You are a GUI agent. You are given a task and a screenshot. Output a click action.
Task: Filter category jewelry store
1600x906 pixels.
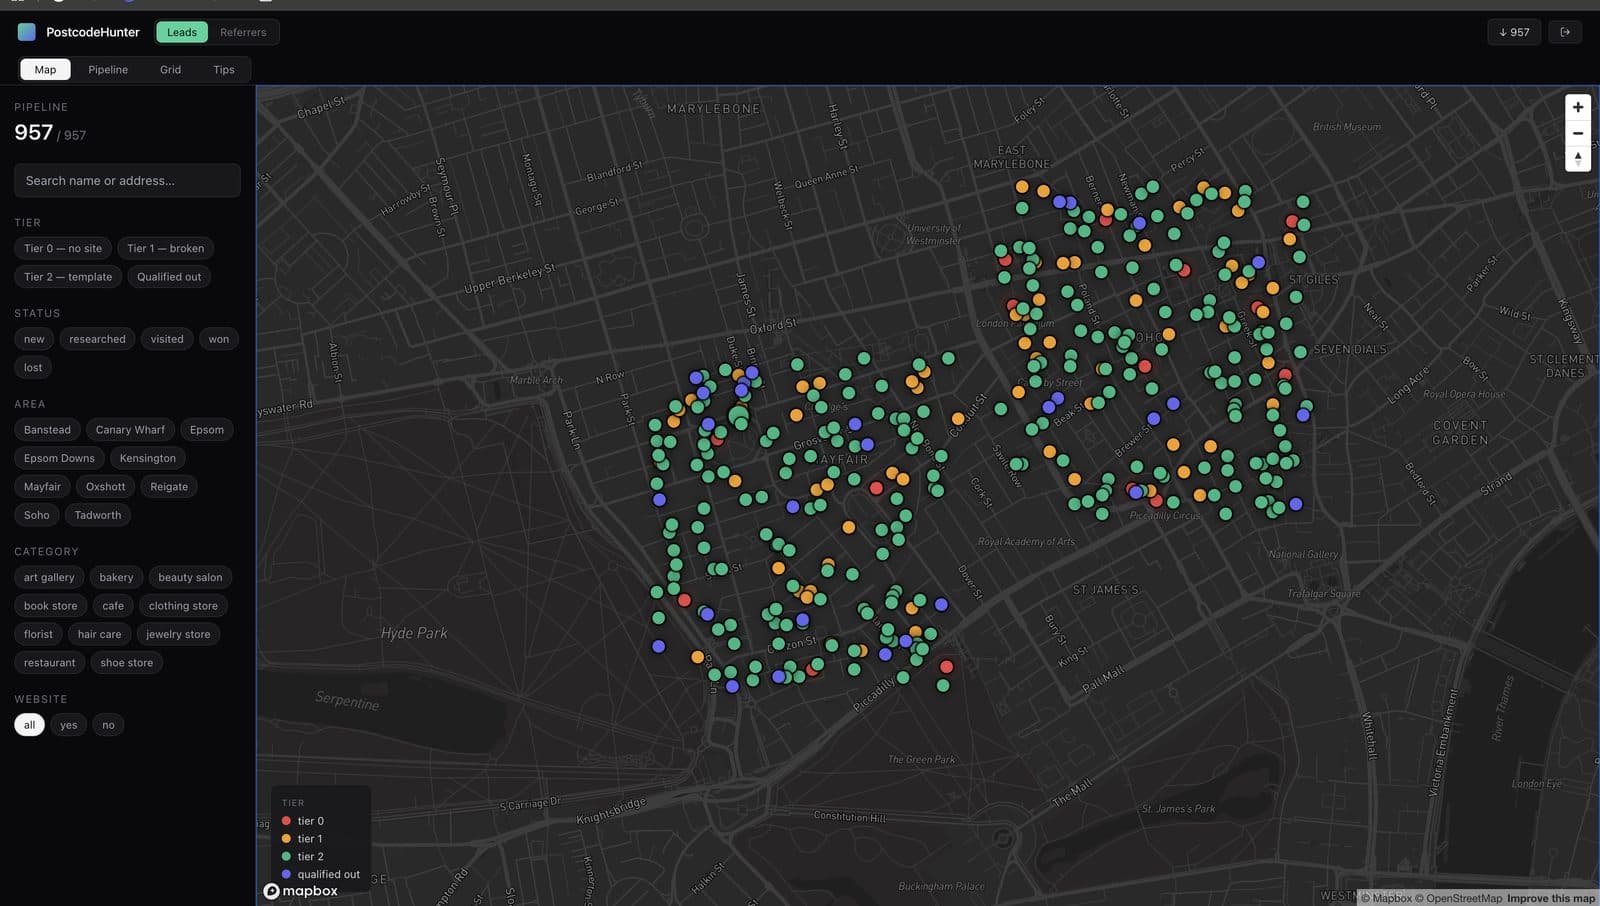click(x=178, y=634)
